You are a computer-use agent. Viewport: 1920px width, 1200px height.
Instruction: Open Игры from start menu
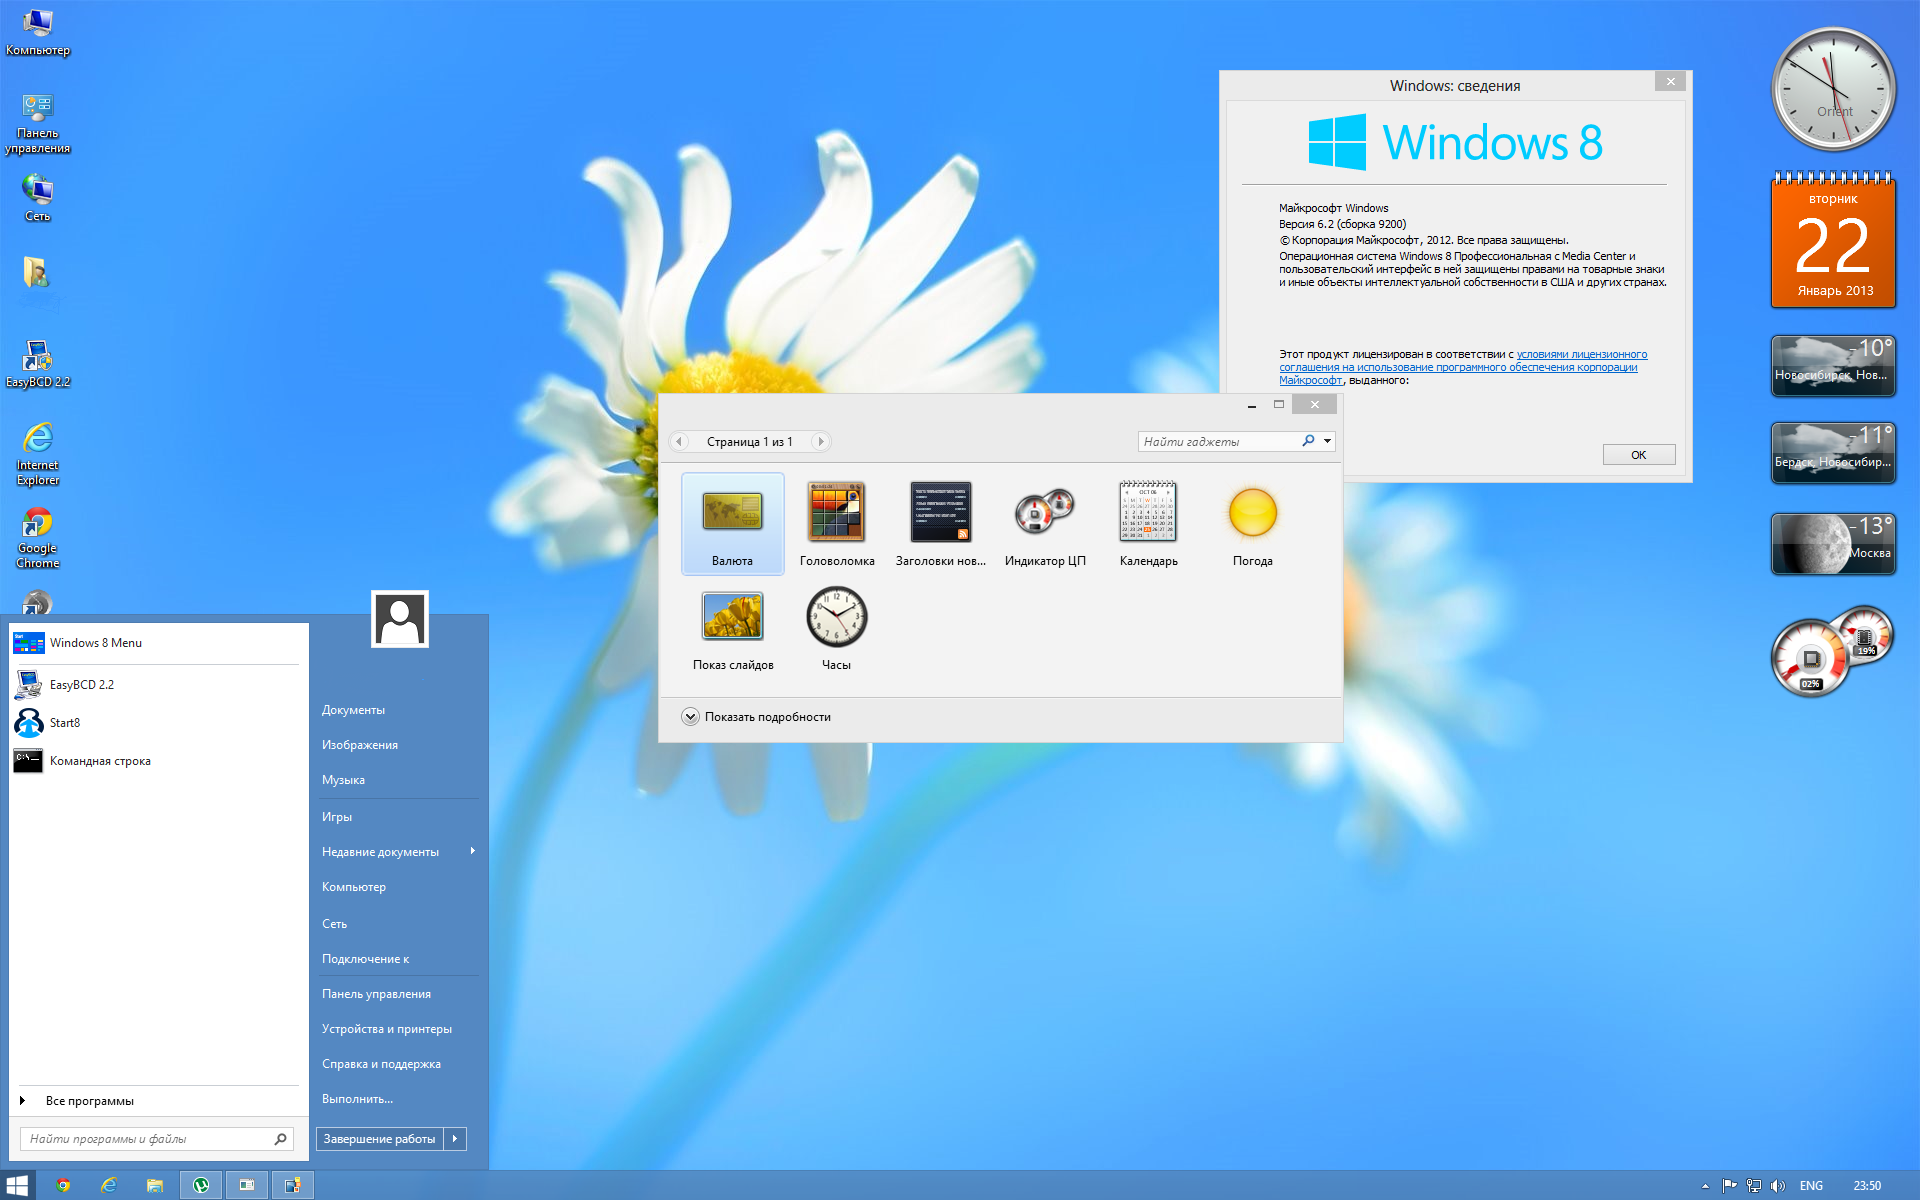tap(337, 817)
